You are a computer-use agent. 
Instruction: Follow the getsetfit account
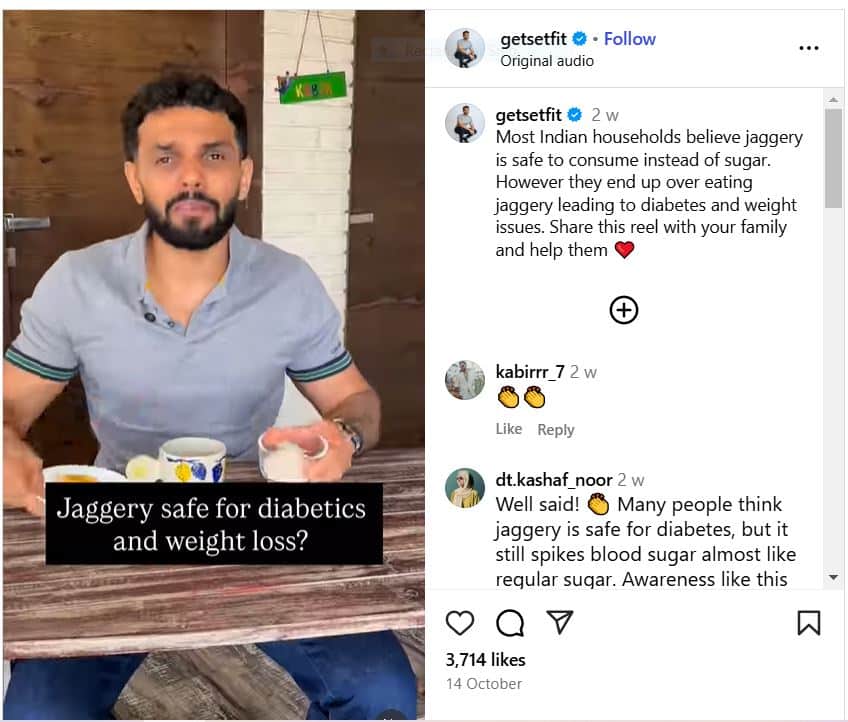coord(630,39)
